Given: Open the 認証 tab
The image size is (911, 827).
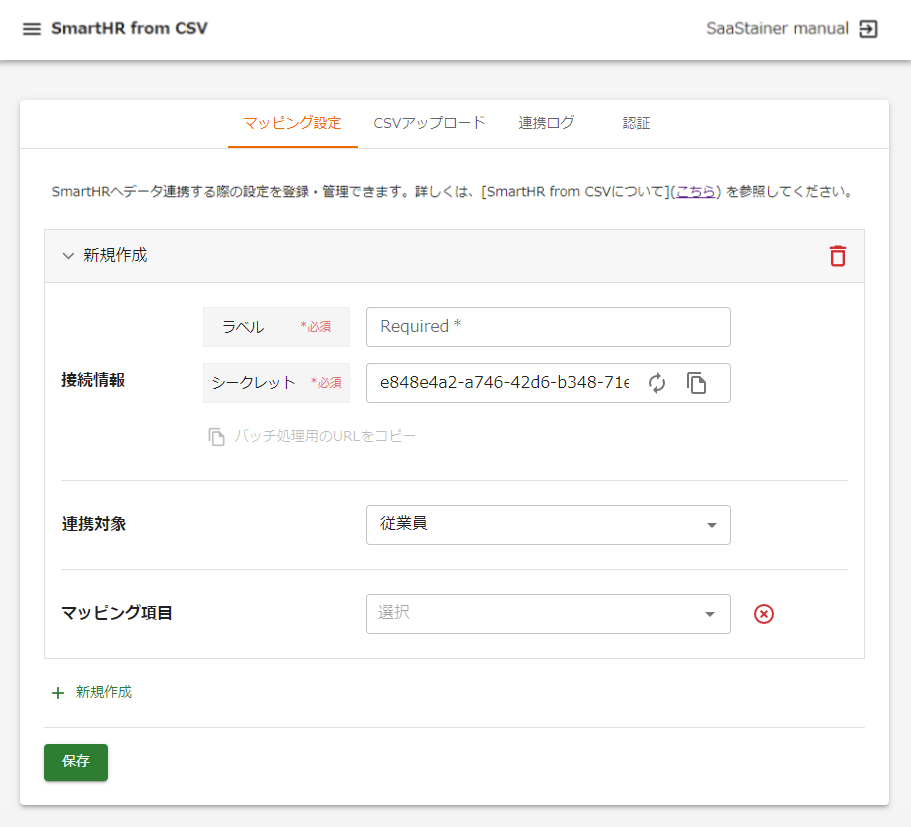Looking at the screenshot, I should point(636,123).
